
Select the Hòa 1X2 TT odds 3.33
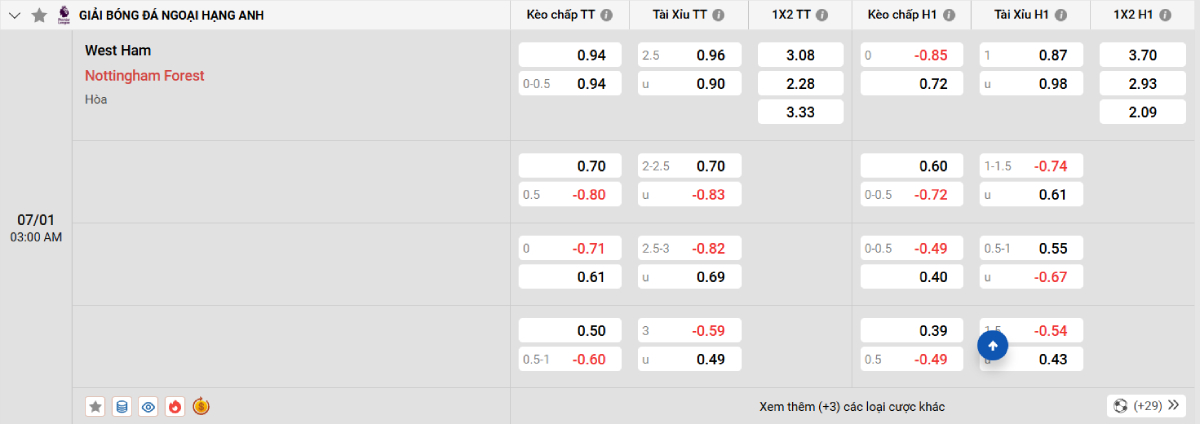(x=800, y=112)
